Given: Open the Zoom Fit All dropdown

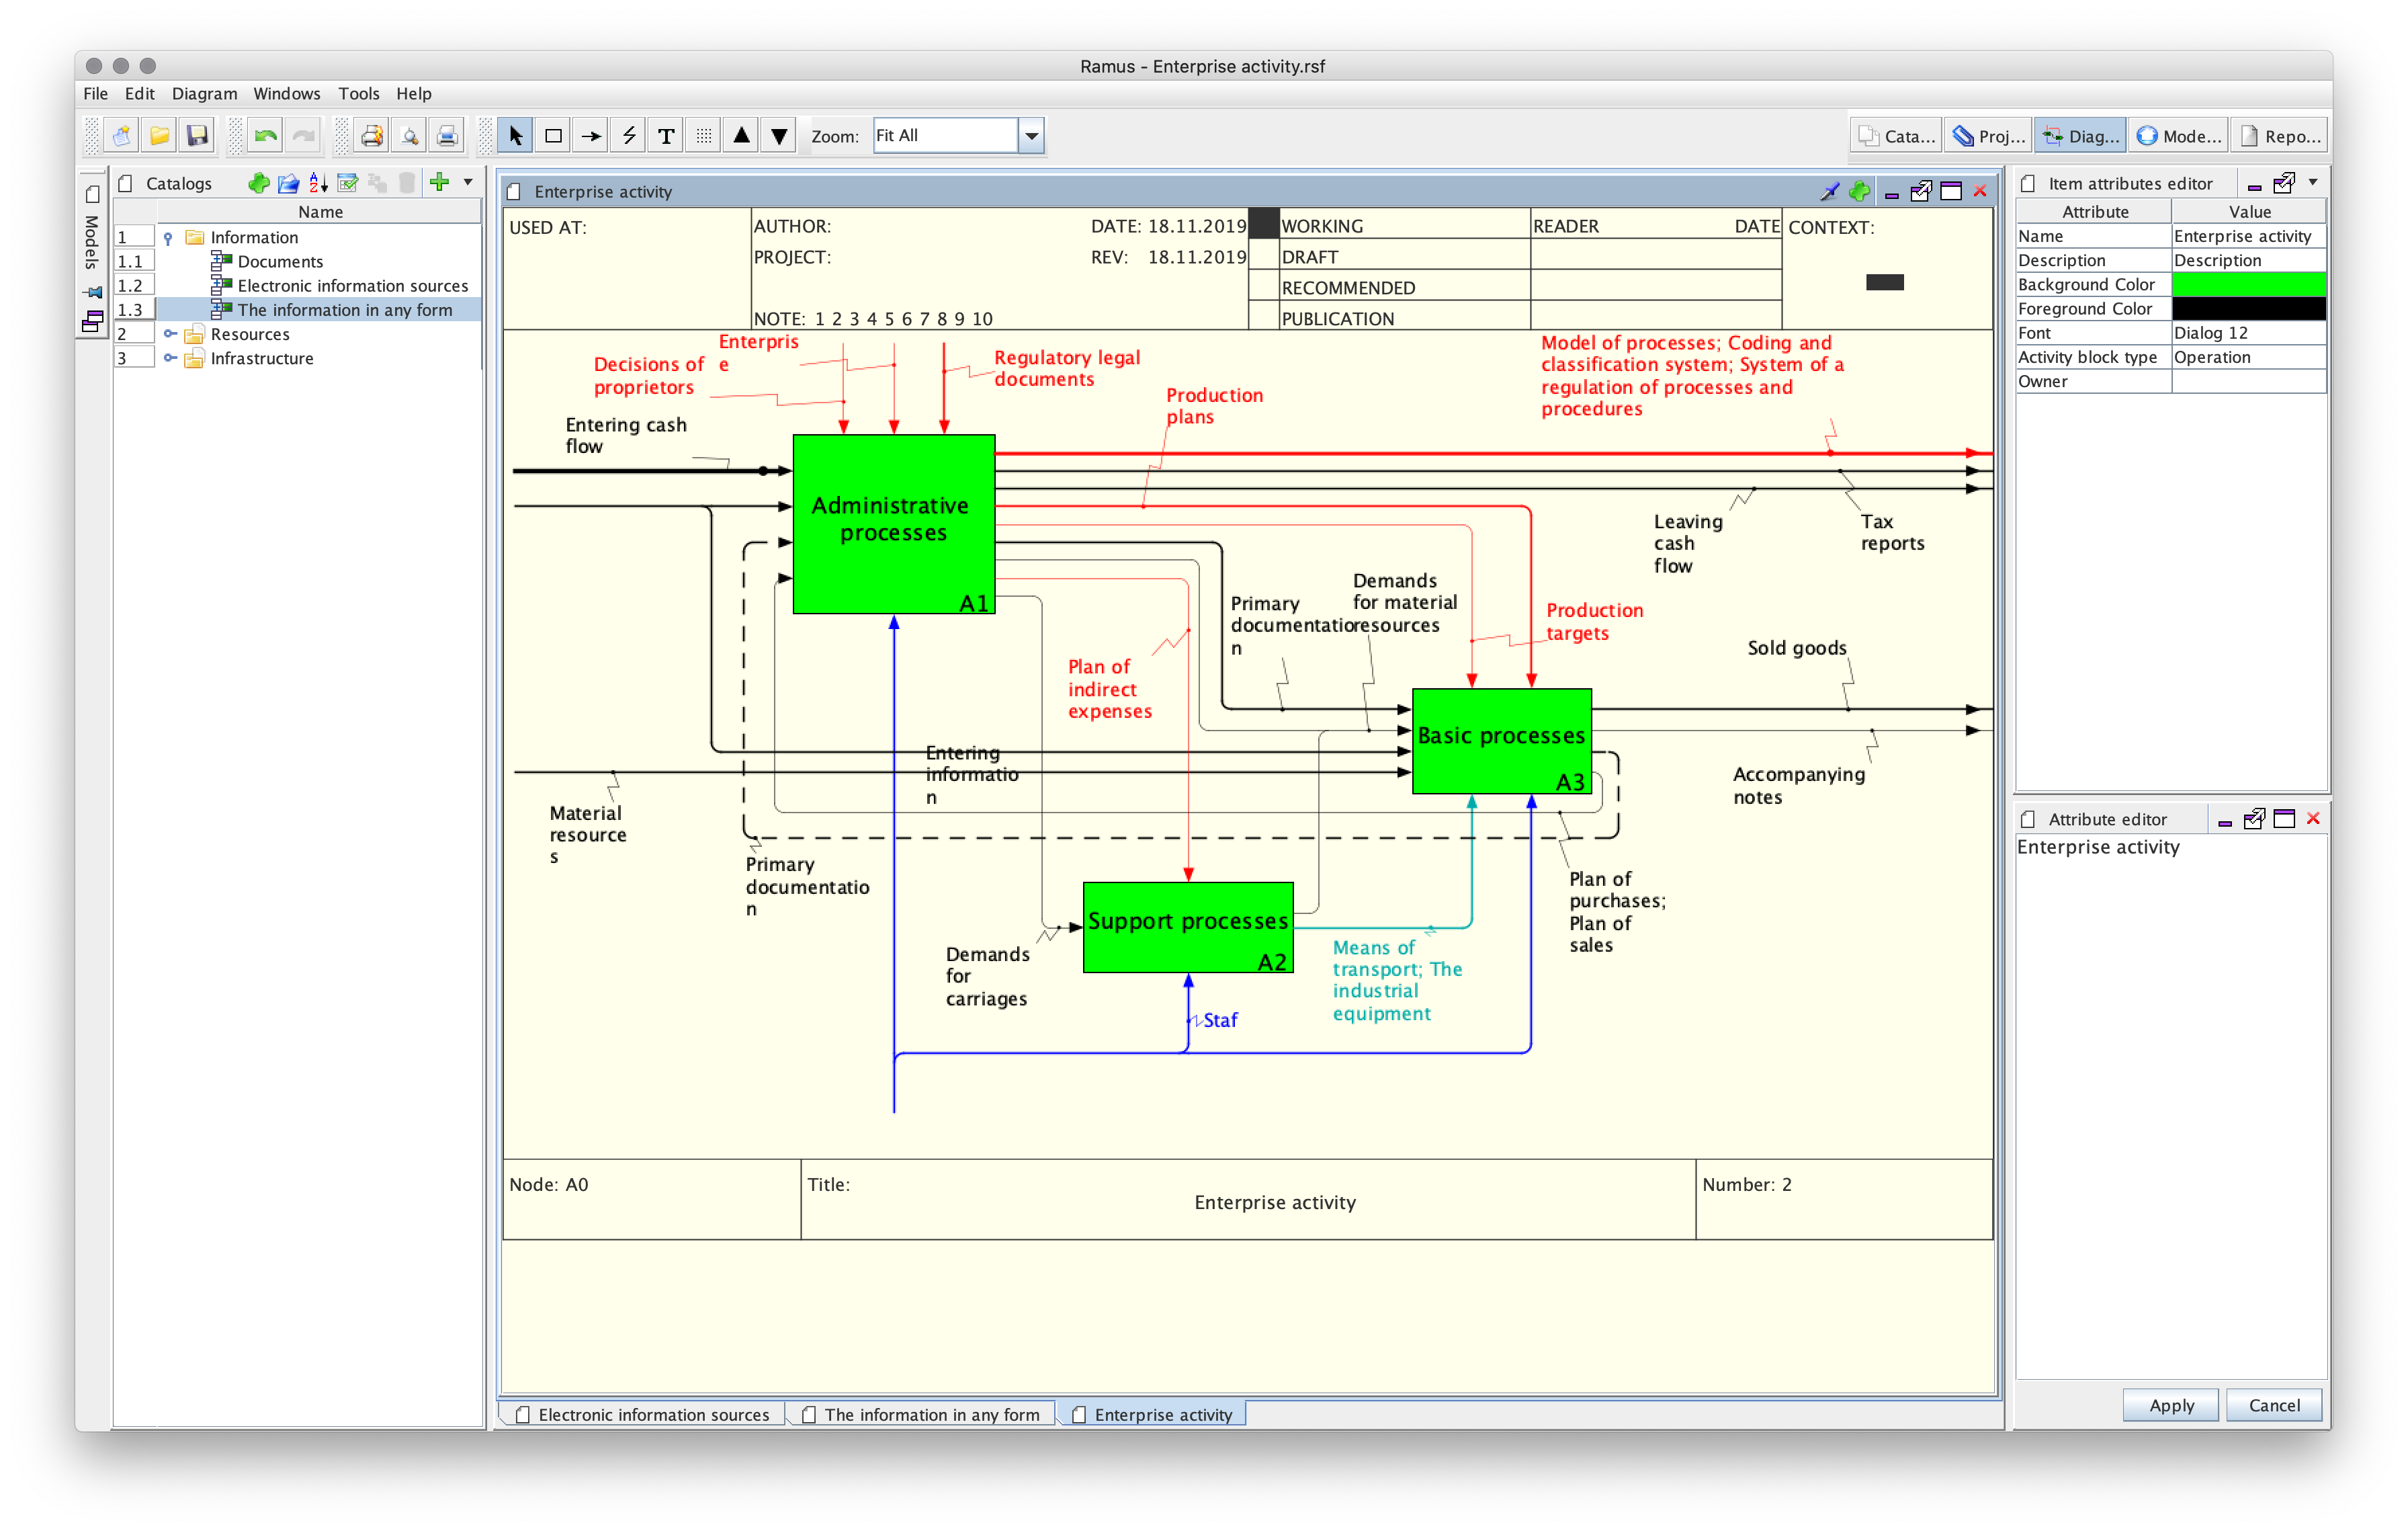Looking at the screenshot, I should click(x=1031, y=136).
